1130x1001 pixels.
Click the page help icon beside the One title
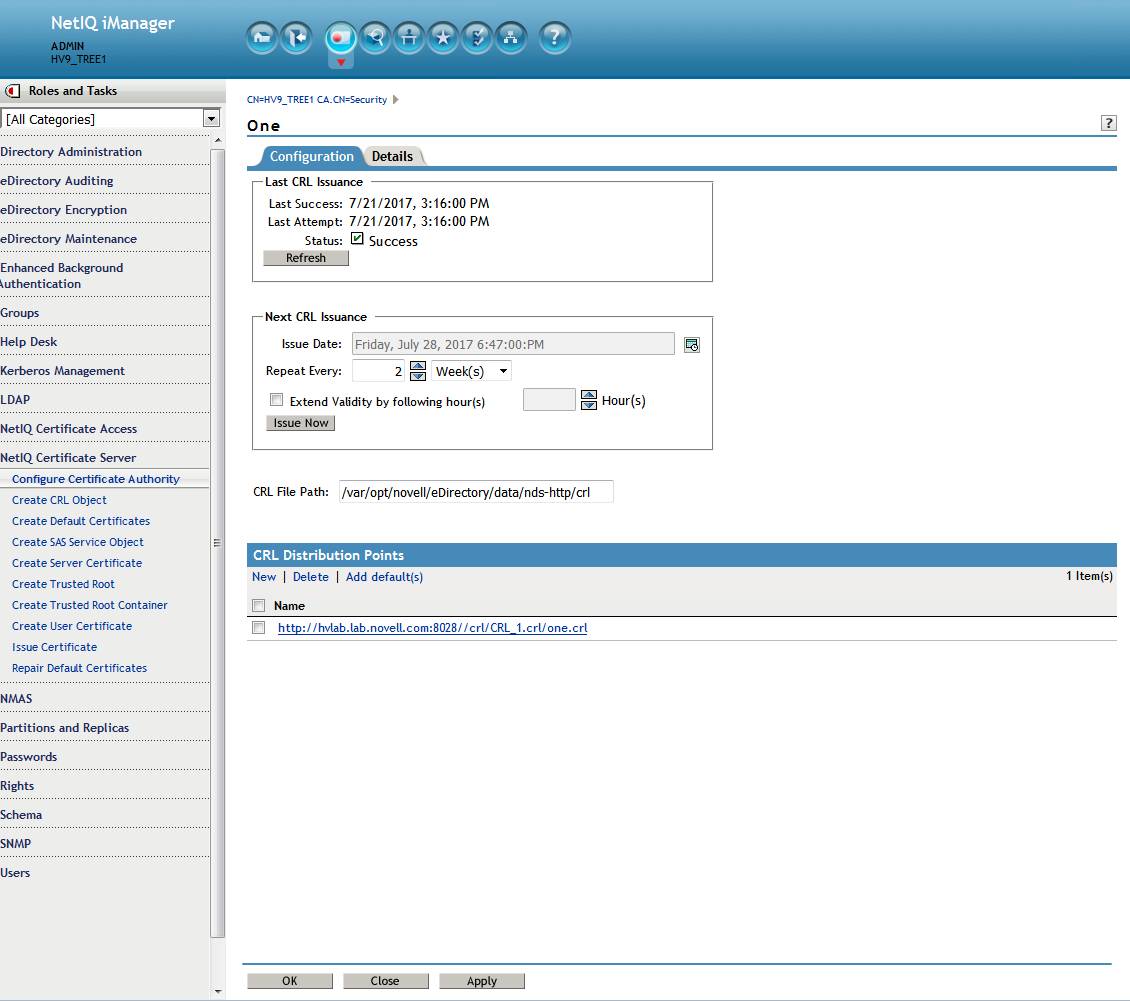pos(1108,123)
